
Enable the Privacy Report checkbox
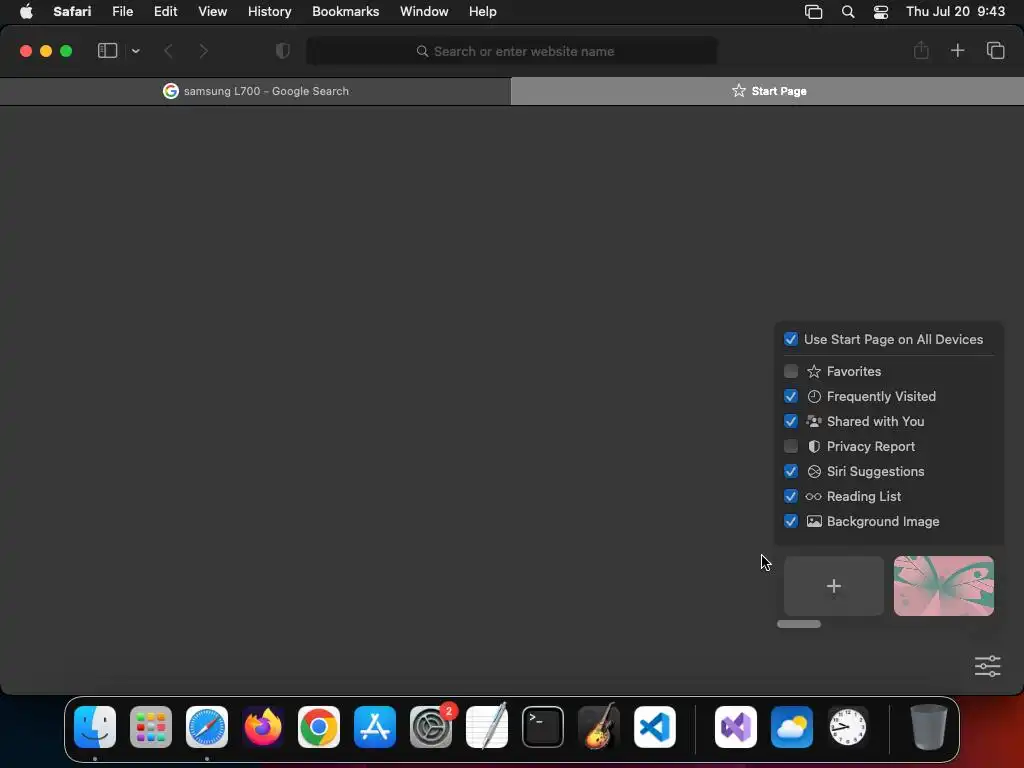(791, 446)
